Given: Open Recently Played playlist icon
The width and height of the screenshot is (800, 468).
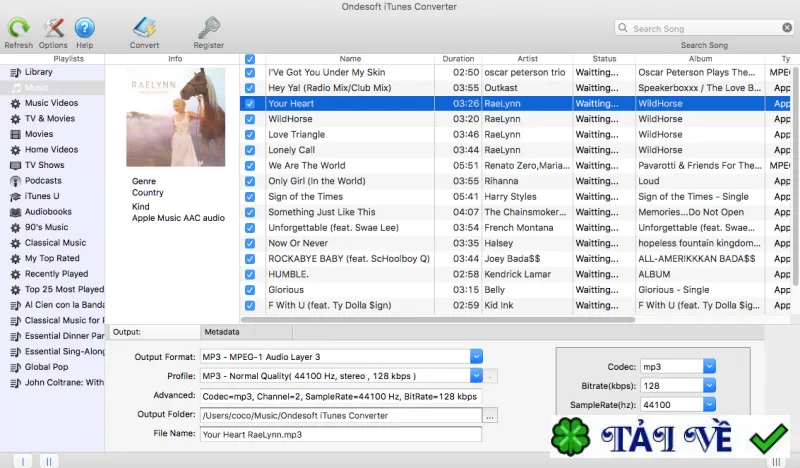Looking at the screenshot, I should pyautogui.click(x=16, y=274).
